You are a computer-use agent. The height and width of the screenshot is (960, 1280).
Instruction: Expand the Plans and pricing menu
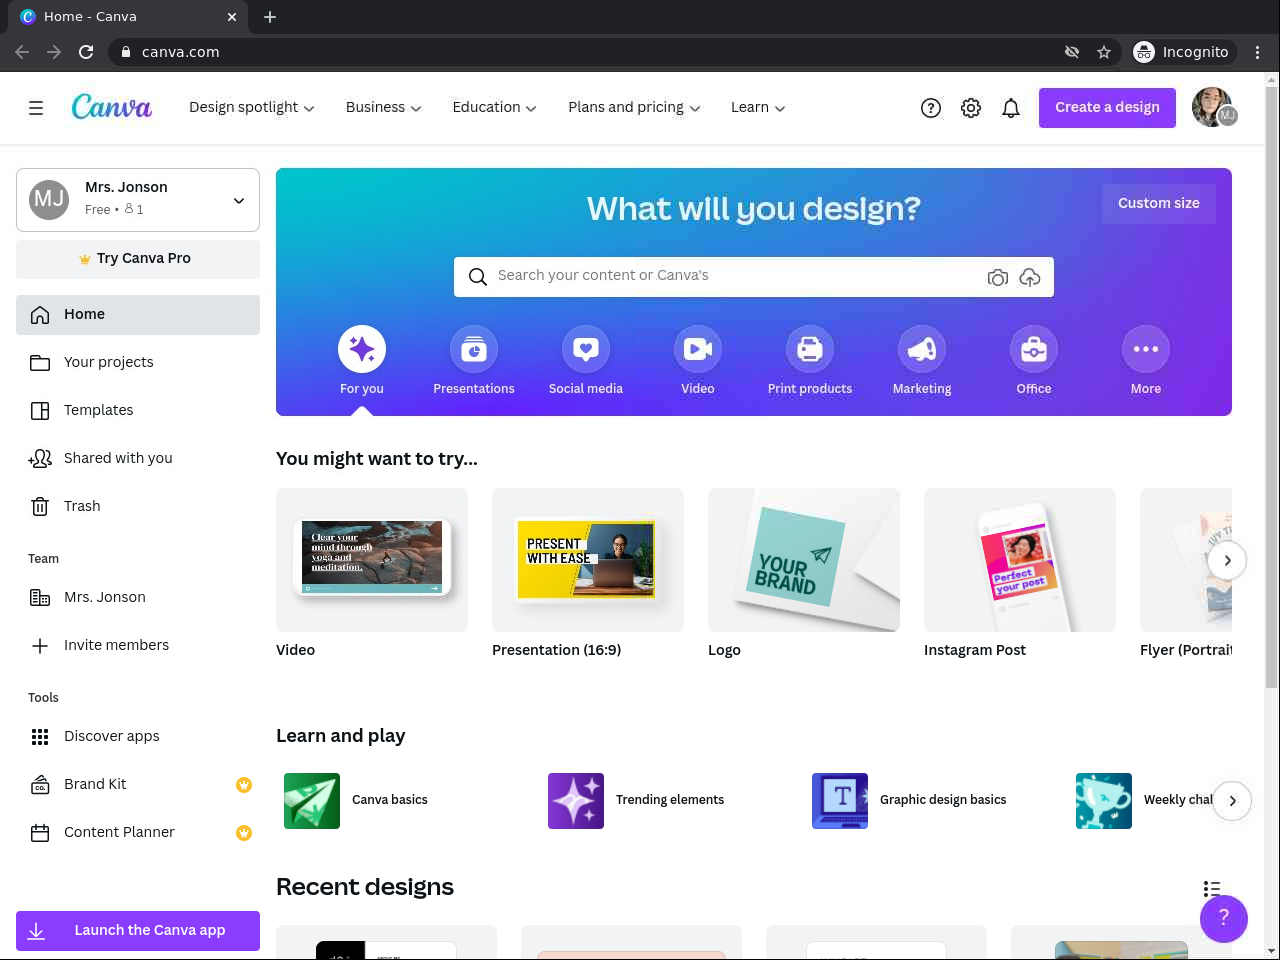(x=634, y=107)
